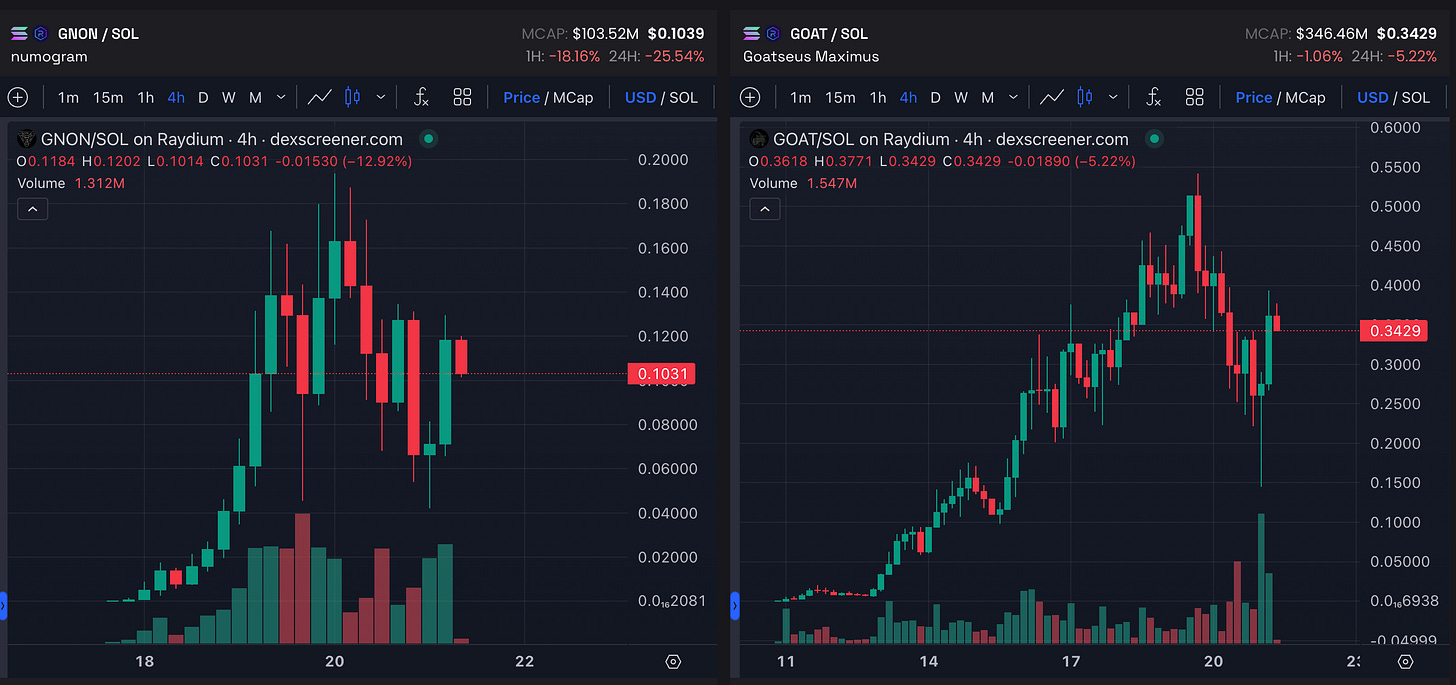Image resolution: width=1456 pixels, height=685 pixels.
Task: Click Raydium icon beside GNON / SOL
Action: tap(41, 33)
